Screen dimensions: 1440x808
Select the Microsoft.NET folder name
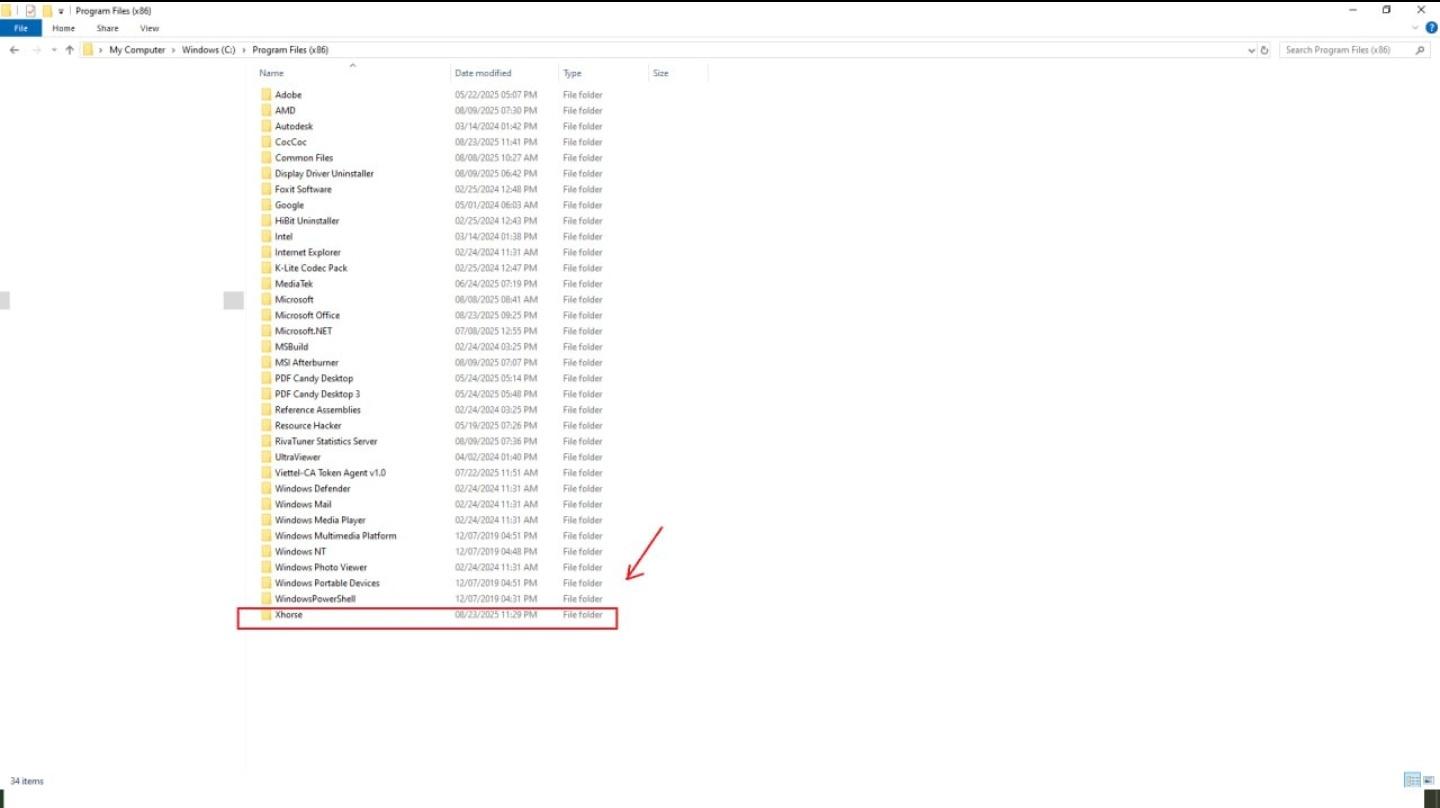click(303, 331)
